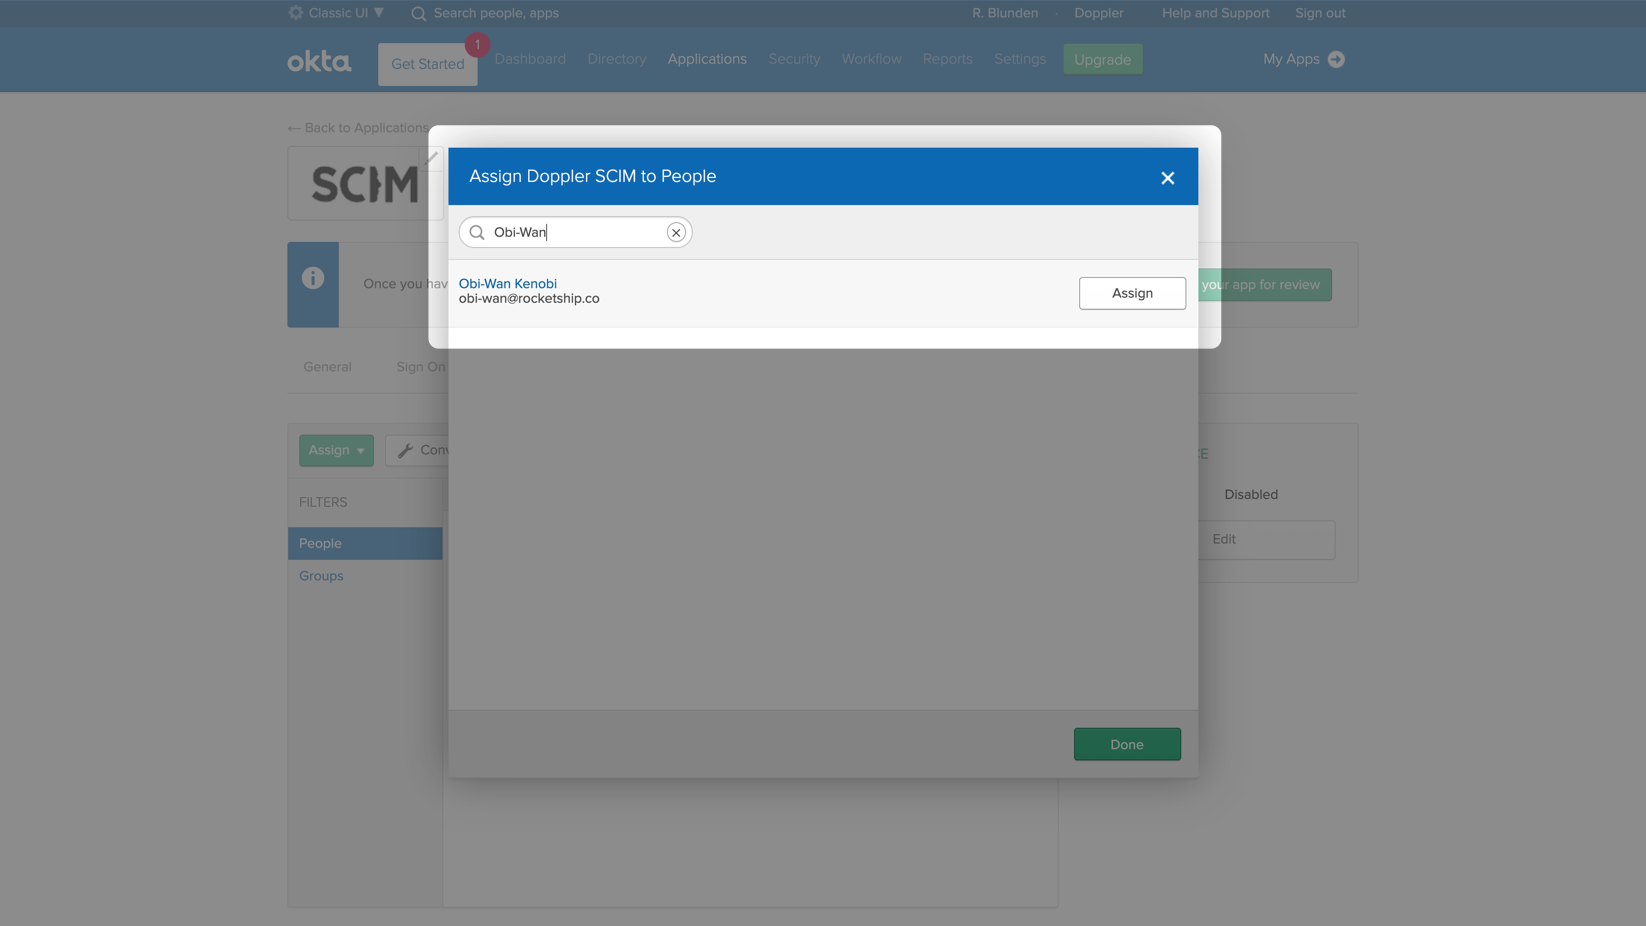Open the Workflow menu
The height and width of the screenshot is (926, 1646).
[871, 59]
